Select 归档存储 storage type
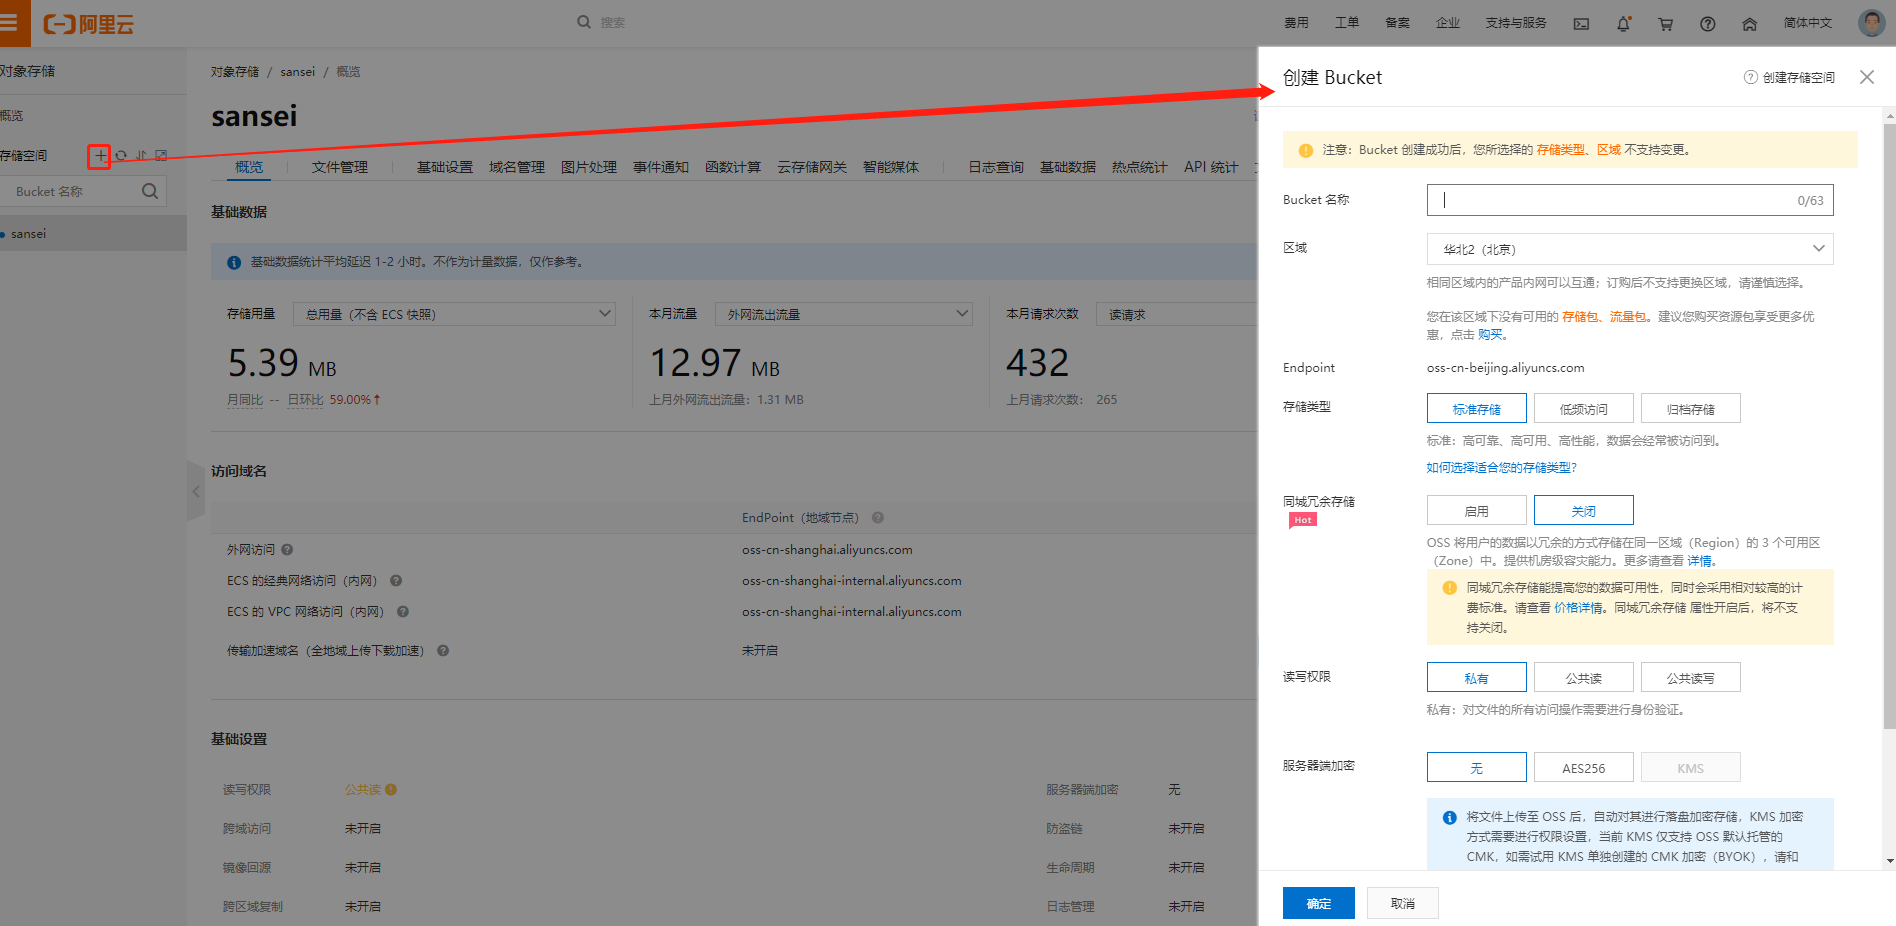 click(1691, 409)
